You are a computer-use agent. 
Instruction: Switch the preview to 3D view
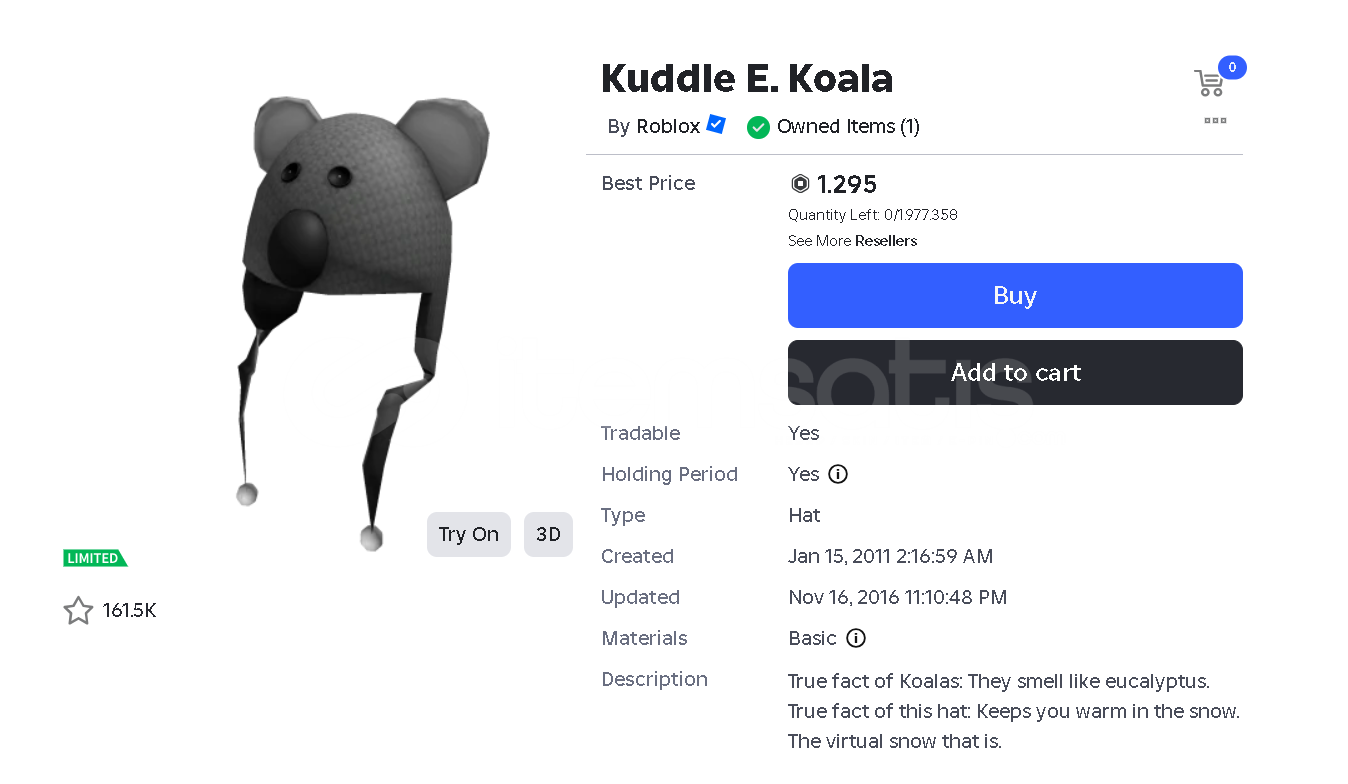click(548, 534)
